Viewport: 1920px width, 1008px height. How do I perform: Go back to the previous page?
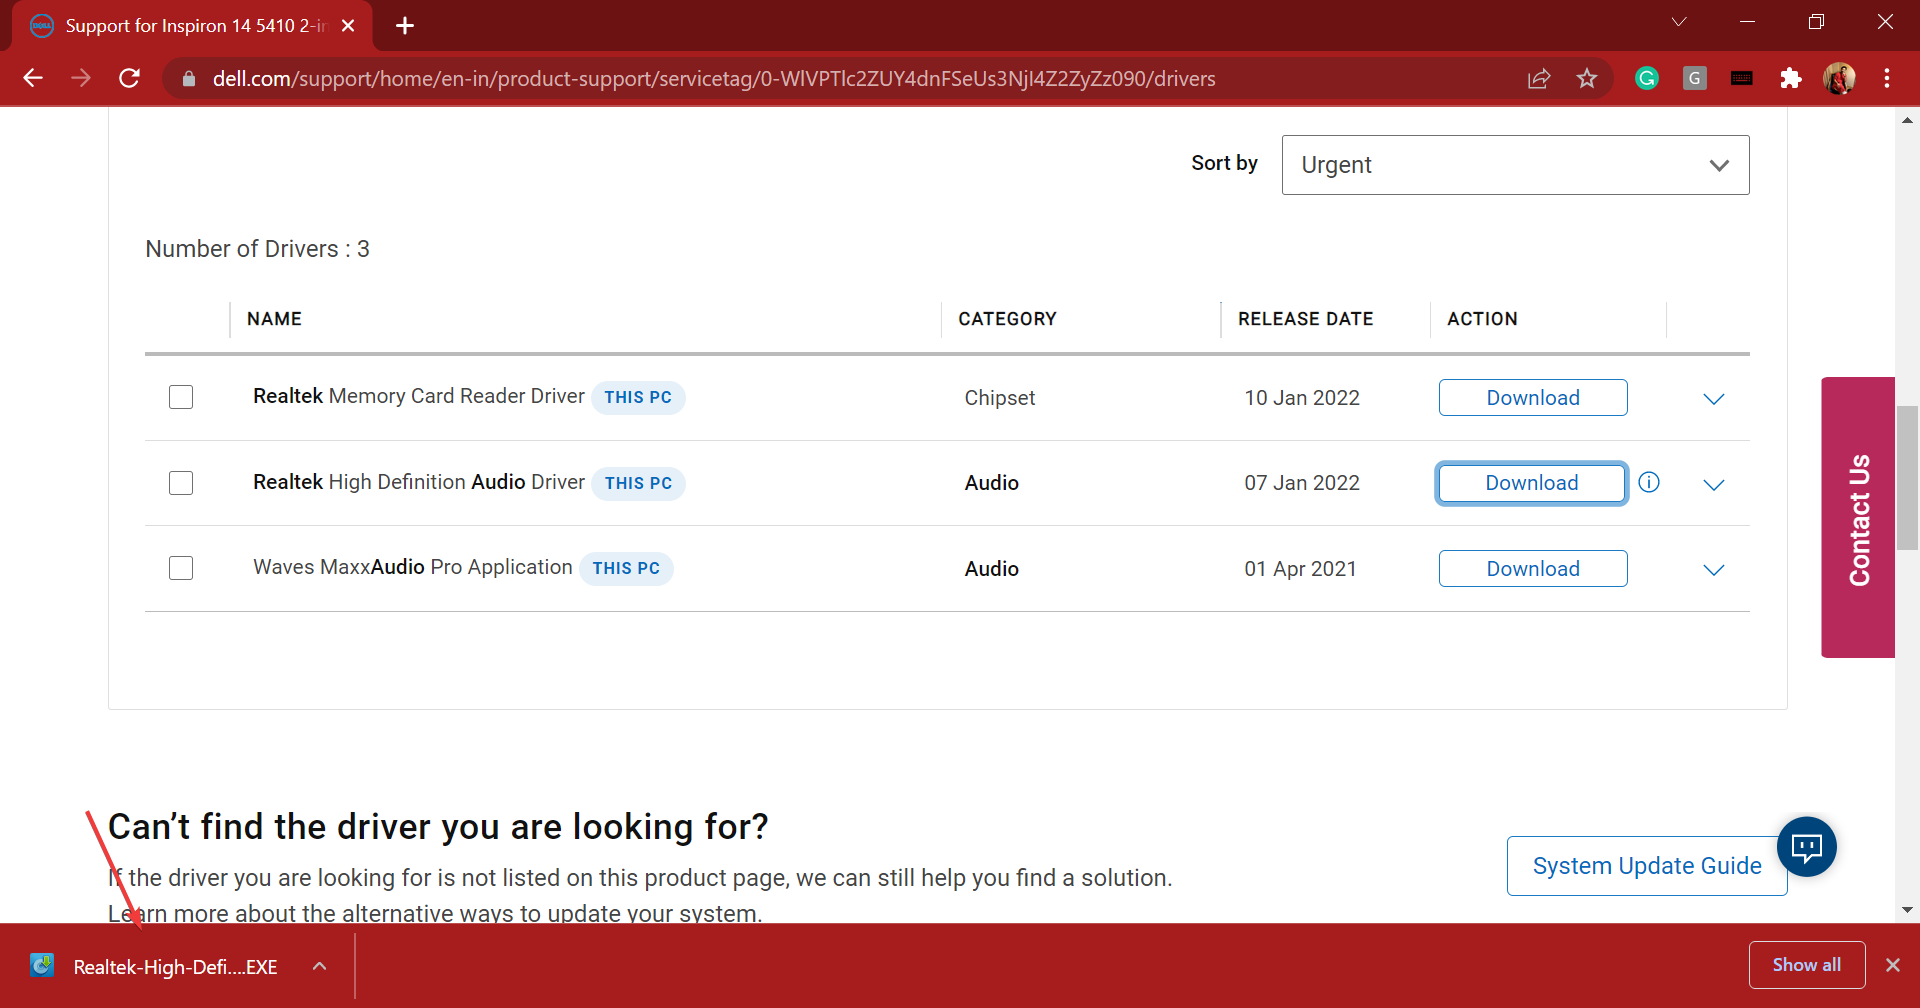click(33, 78)
